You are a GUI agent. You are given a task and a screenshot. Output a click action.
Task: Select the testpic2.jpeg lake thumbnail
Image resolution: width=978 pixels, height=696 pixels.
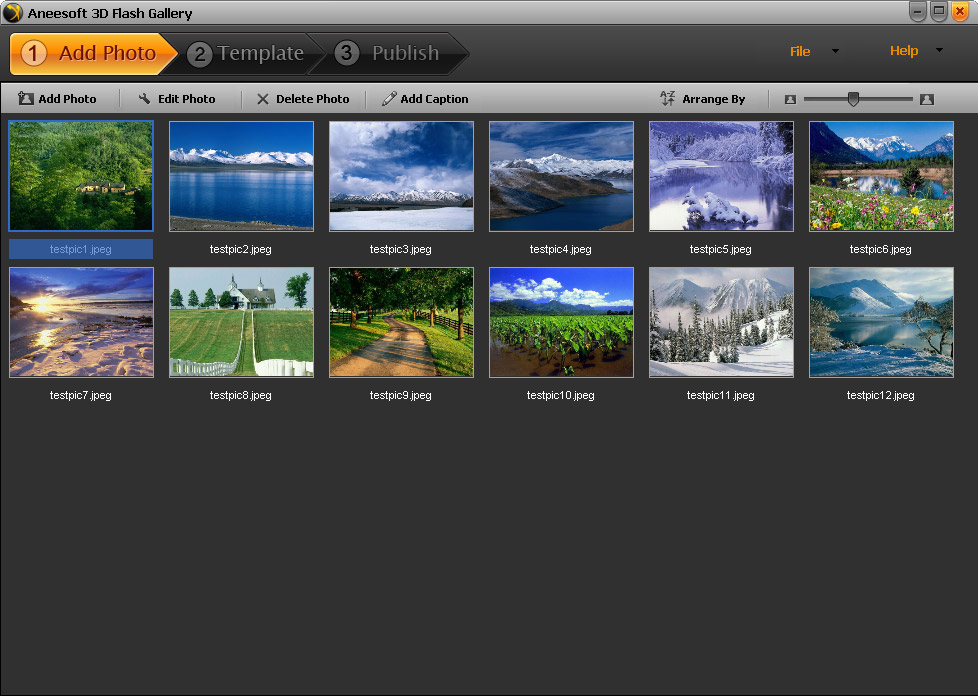pos(241,176)
